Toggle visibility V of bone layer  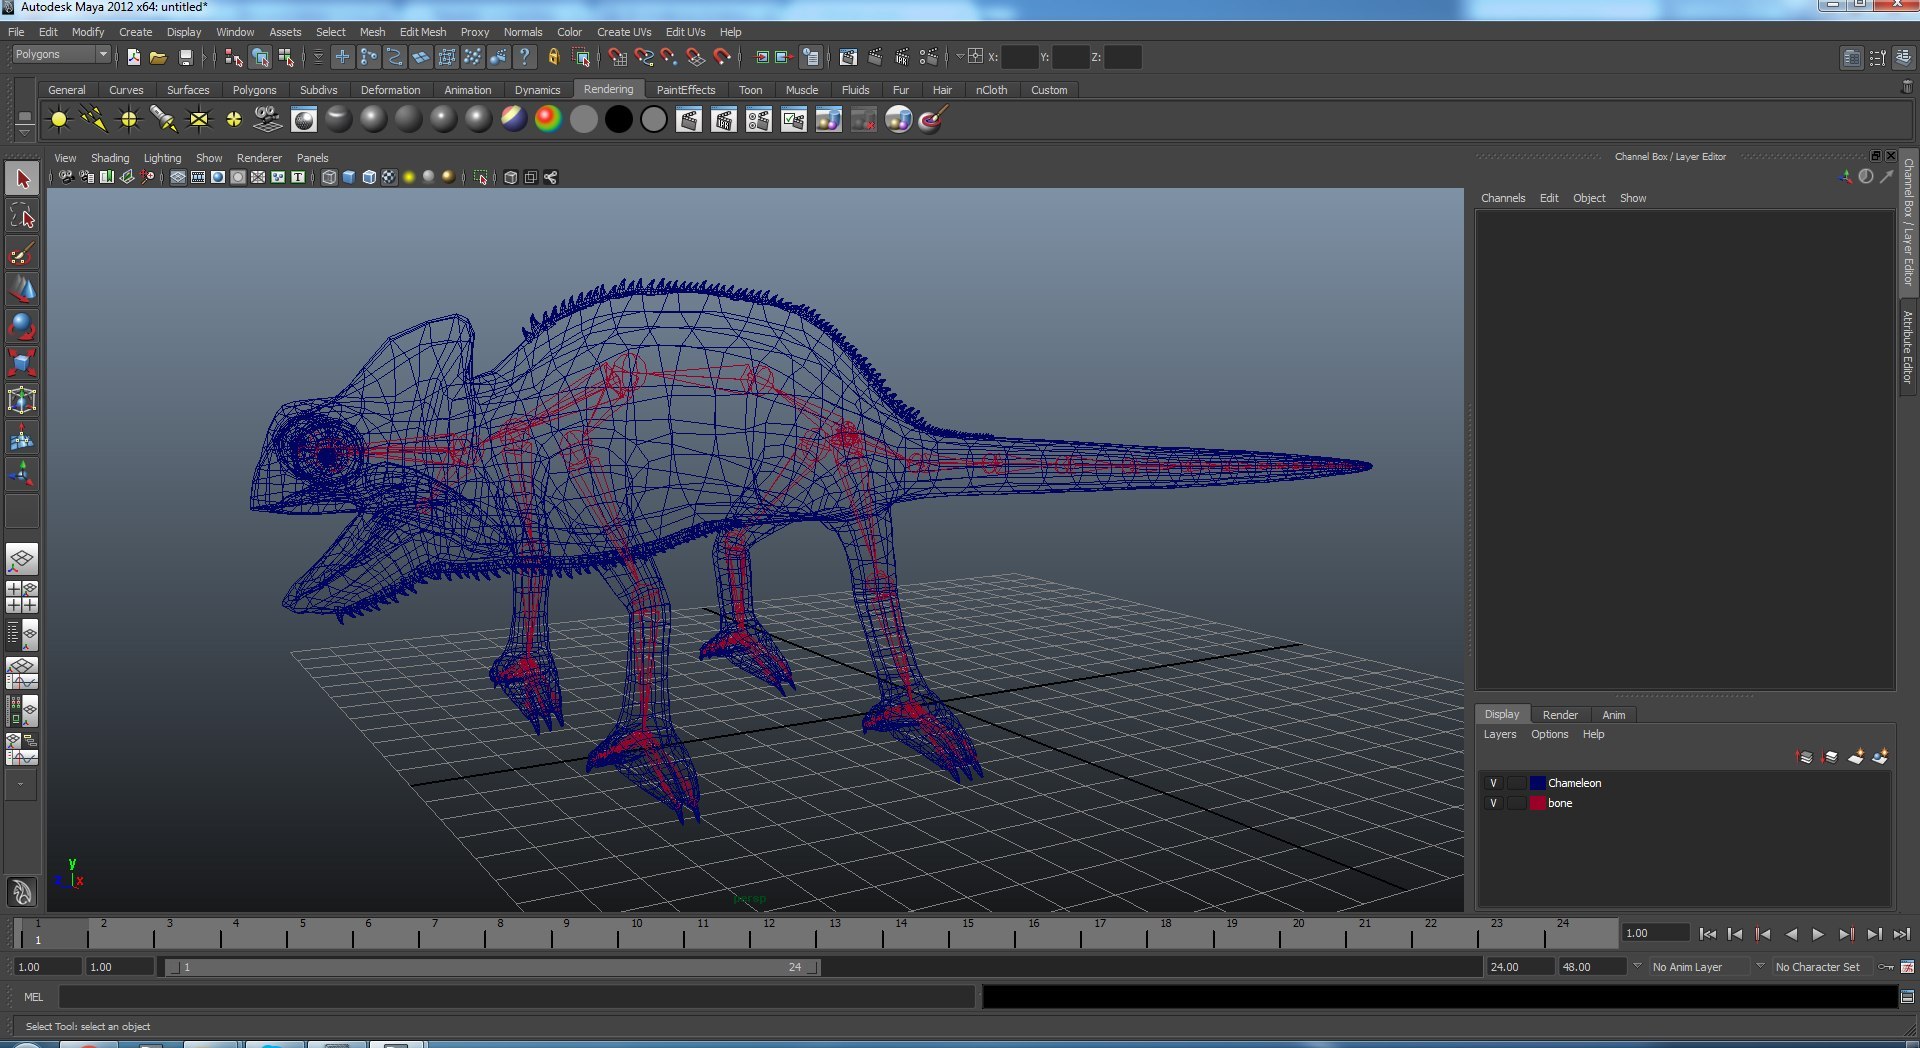pos(1493,803)
